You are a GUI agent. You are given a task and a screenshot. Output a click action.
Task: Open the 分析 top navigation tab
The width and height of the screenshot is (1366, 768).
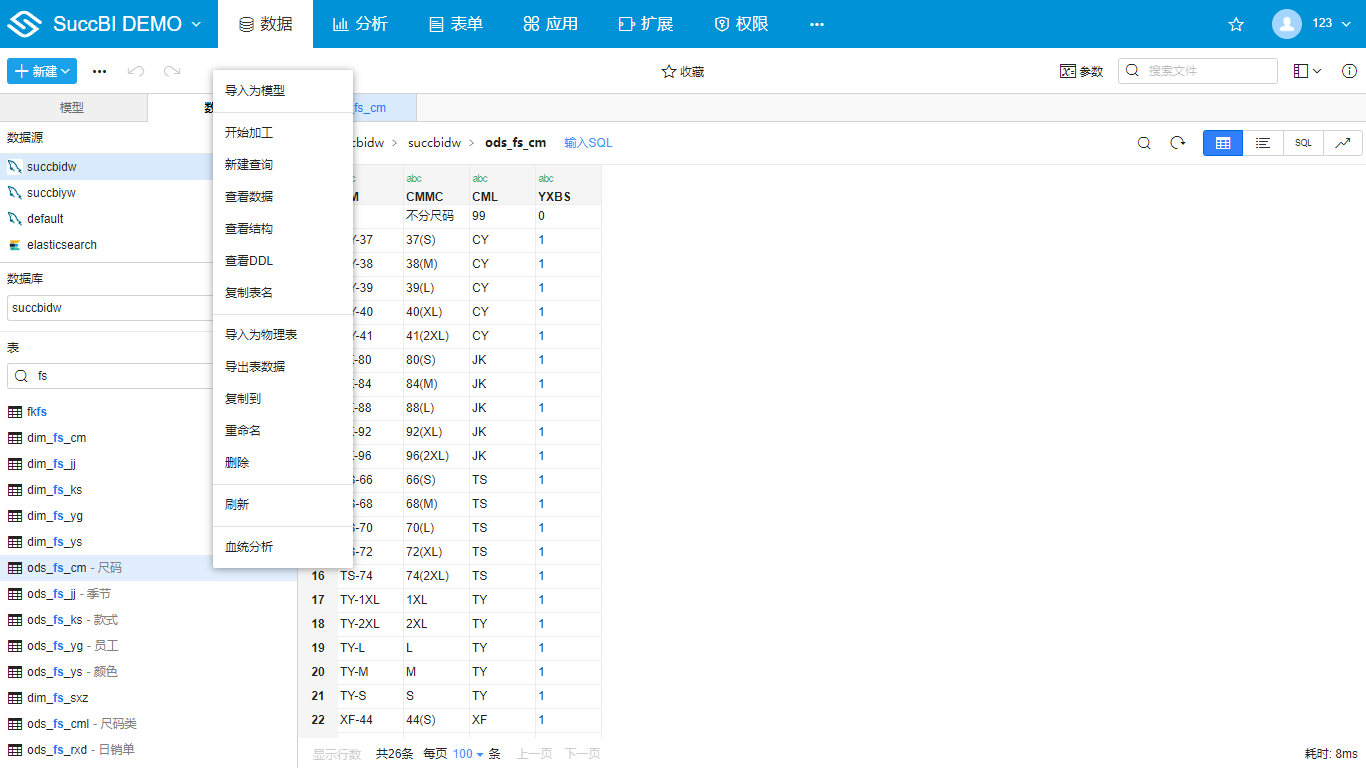(x=360, y=24)
